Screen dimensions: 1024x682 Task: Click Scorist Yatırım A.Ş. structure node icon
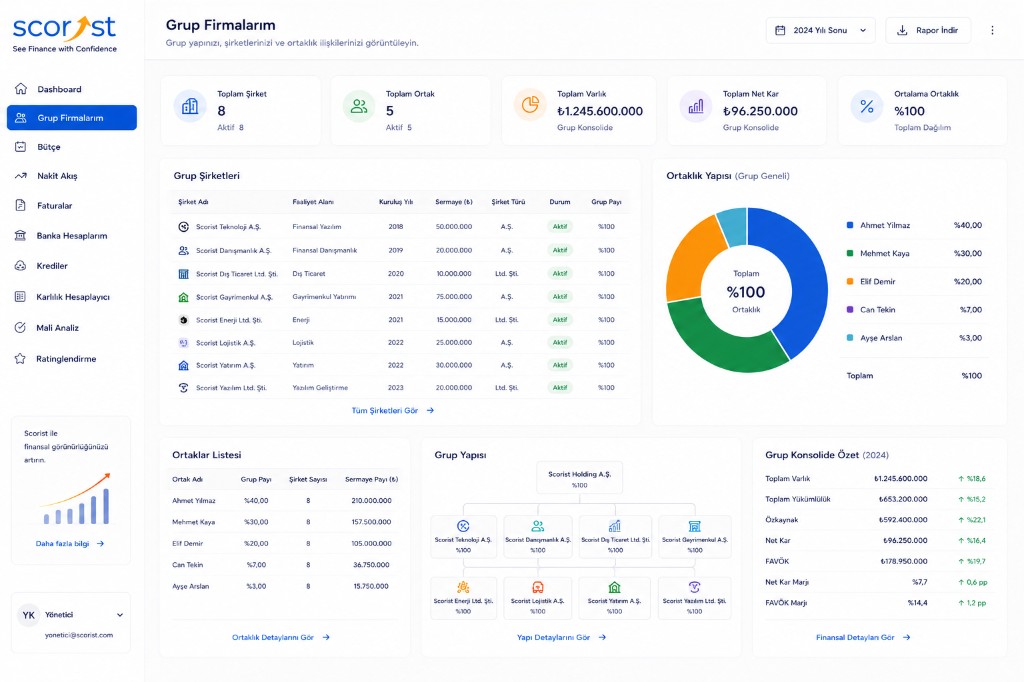pyautogui.click(x=615, y=587)
